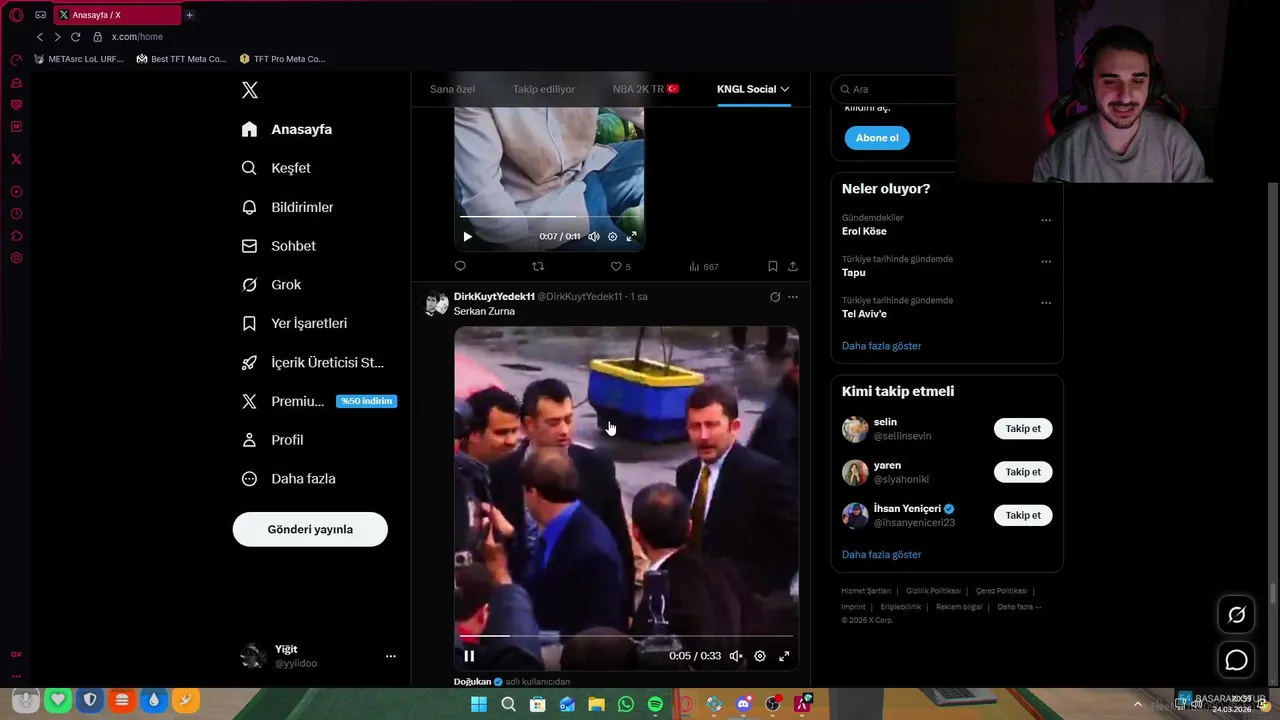Open more options on DirkKuytYedek11 post
Viewport: 1280px width, 720px height.
point(793,297)
